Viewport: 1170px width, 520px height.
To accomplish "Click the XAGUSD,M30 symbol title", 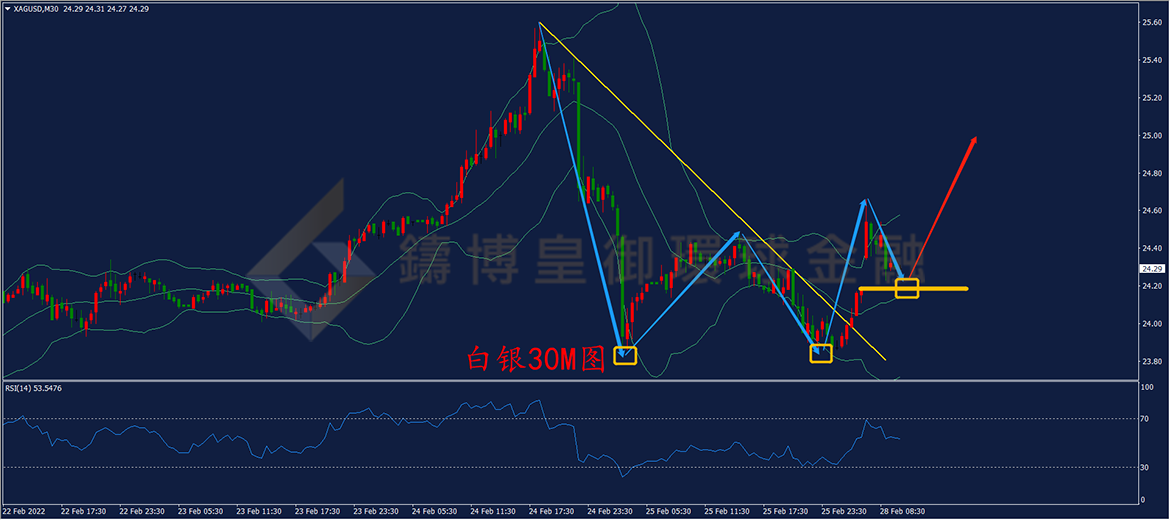I will tap(28, 10).
